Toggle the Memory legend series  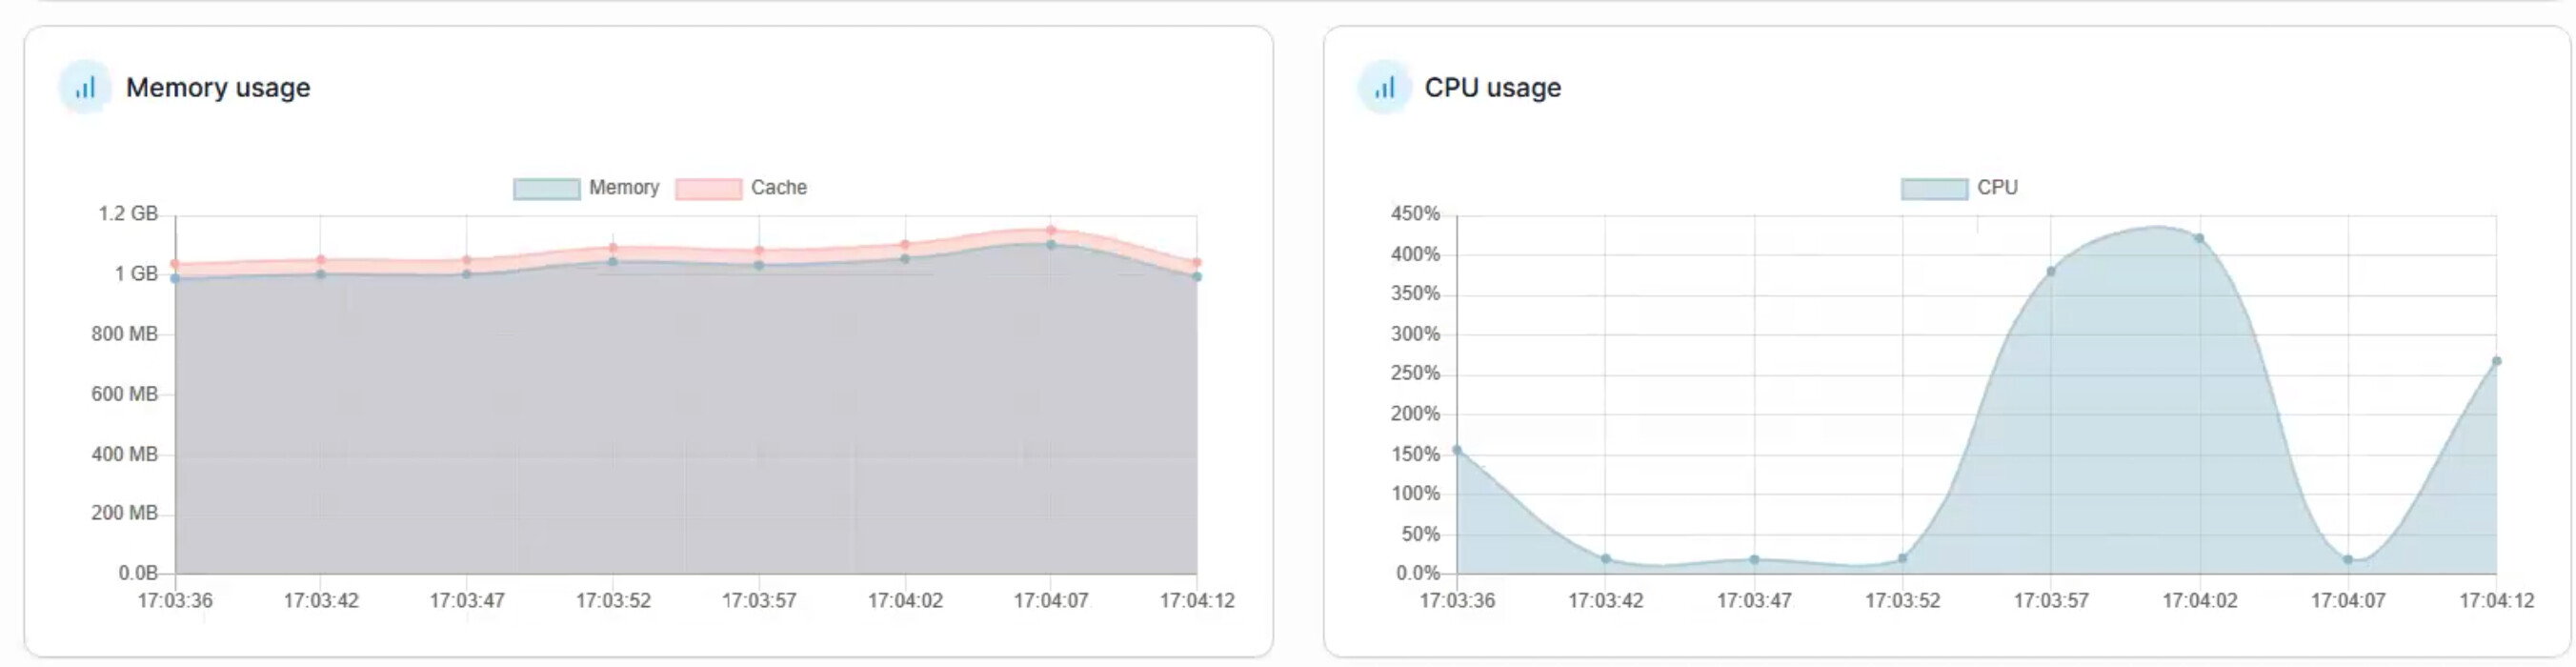pos(586,188)
